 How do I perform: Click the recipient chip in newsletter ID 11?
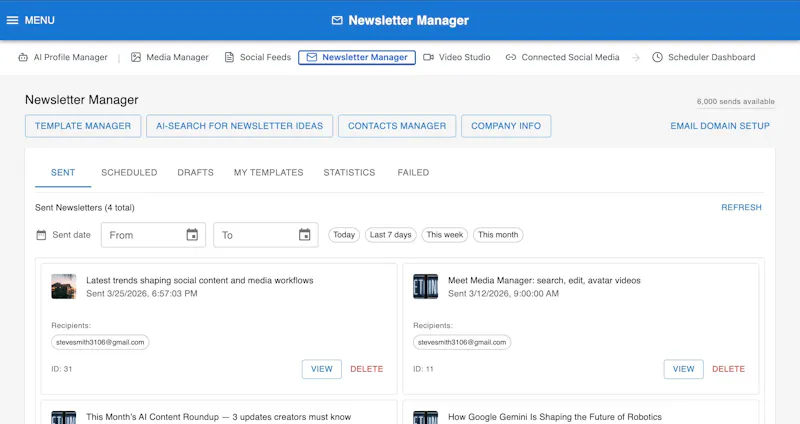click(462, 342)
